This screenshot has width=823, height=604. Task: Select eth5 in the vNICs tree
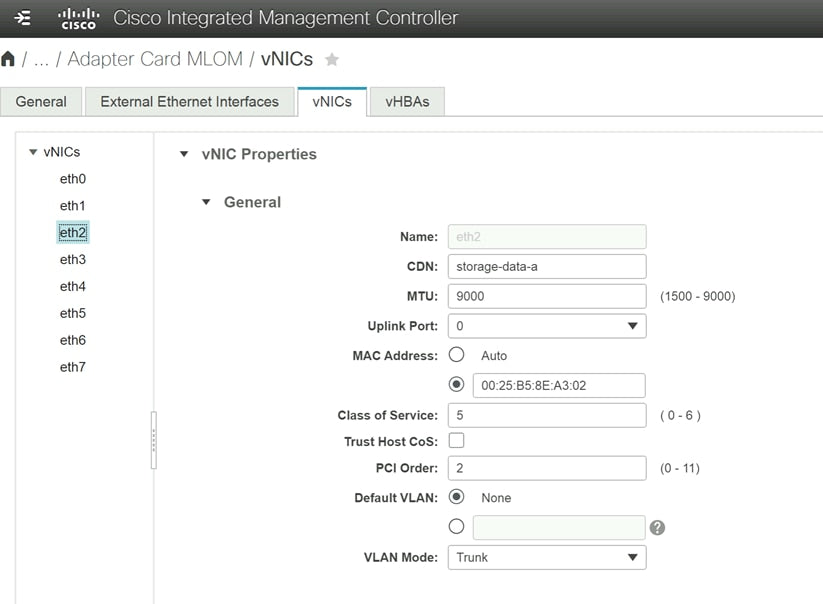tap(72, 313)
